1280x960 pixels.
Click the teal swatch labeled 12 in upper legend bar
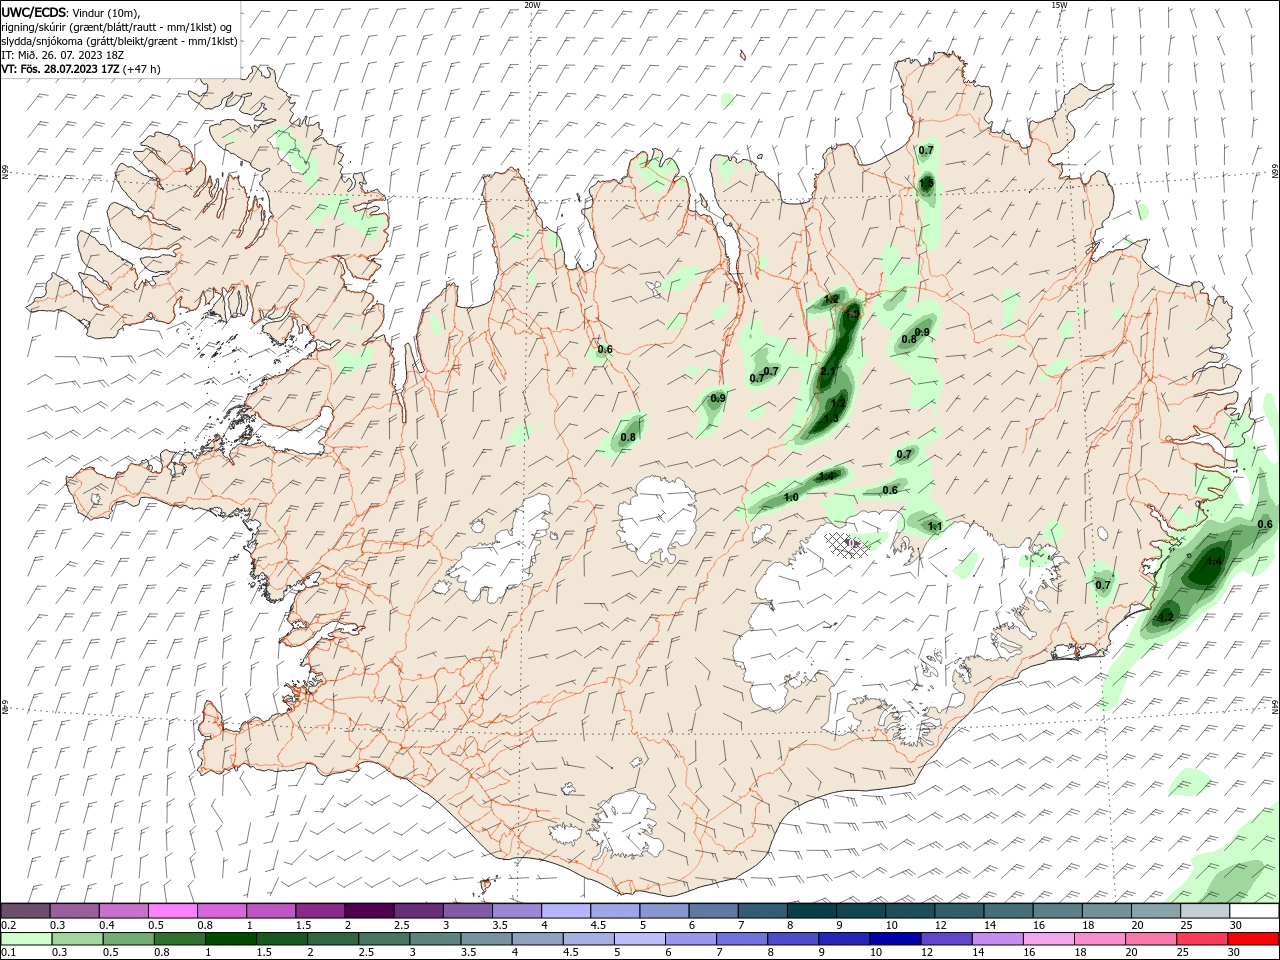click(x=959, y=911)
